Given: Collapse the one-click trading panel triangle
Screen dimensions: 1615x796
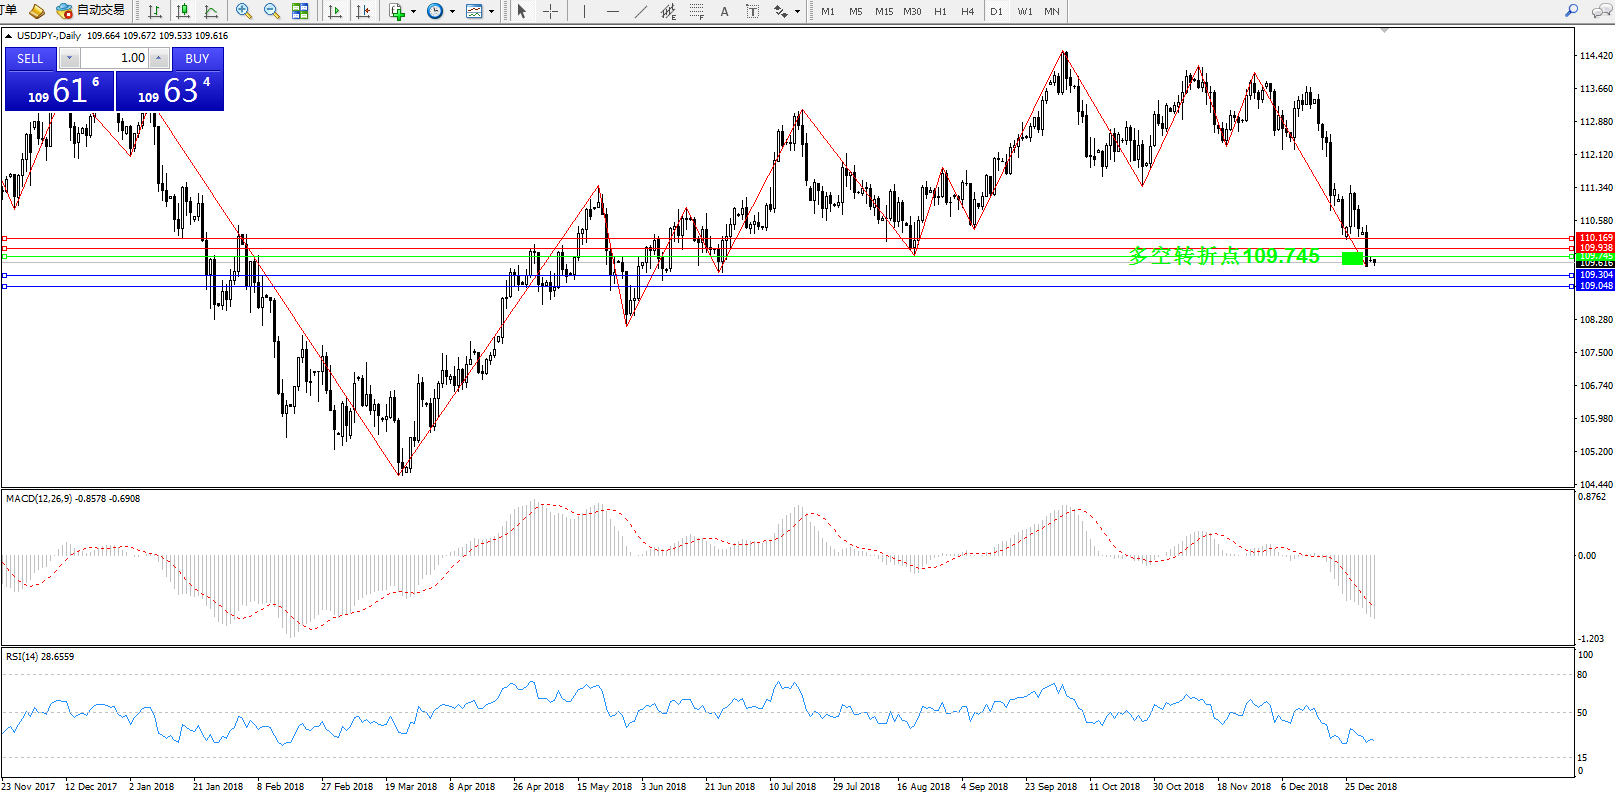Looking at the screenshot, I should (9, 36).
